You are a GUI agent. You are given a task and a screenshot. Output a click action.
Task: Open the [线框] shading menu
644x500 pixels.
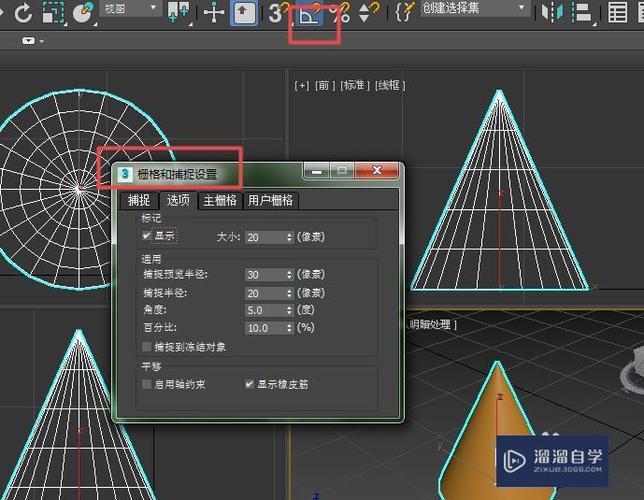pos(390,85)
